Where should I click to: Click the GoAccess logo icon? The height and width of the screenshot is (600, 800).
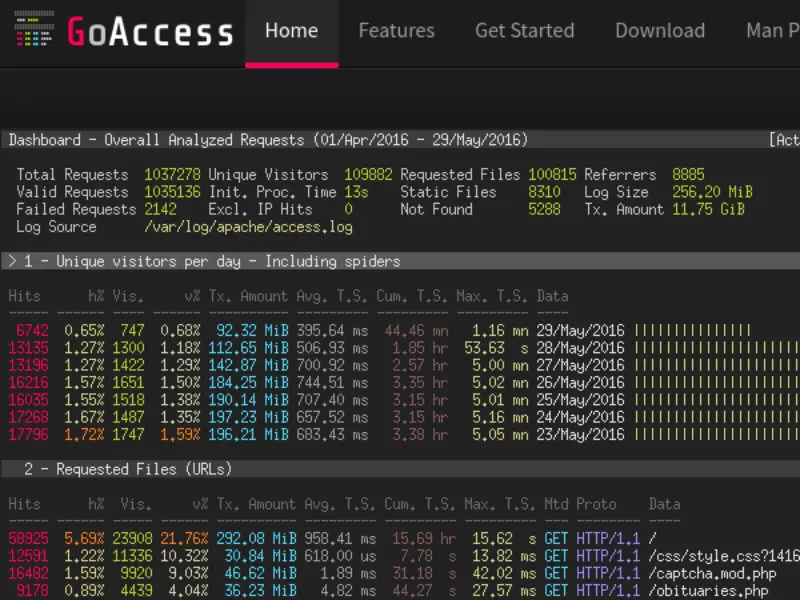[x=150, y=31]
